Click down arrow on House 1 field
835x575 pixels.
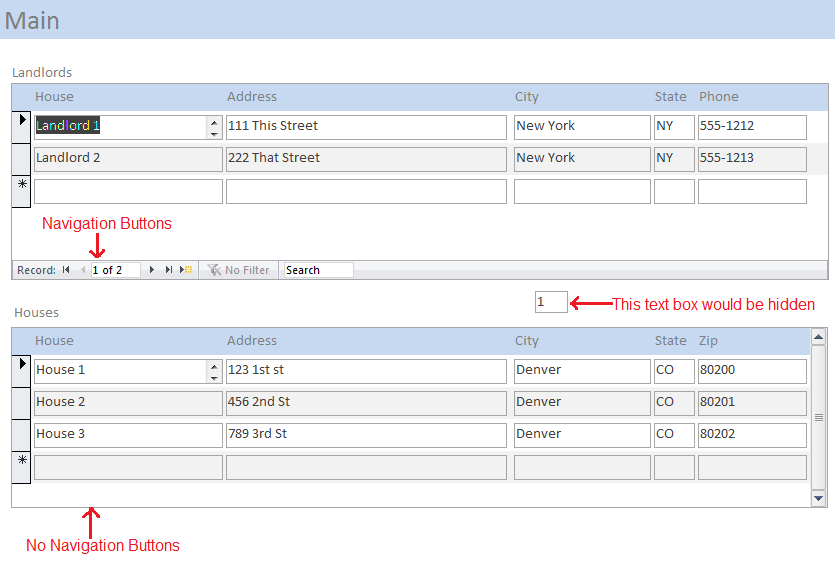(x=214, y=377)
